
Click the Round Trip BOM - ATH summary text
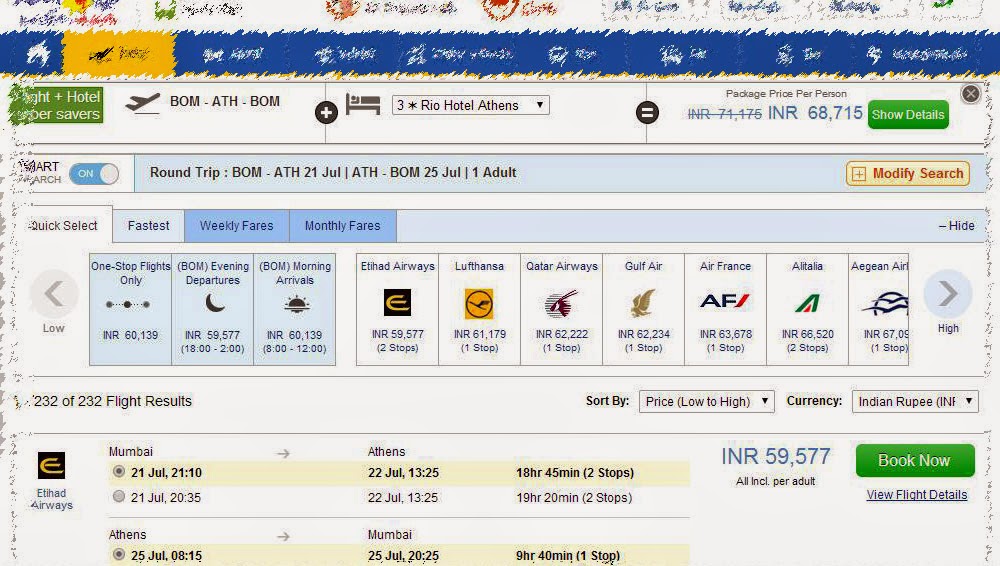pyautogui.click(x=333, y=172)
